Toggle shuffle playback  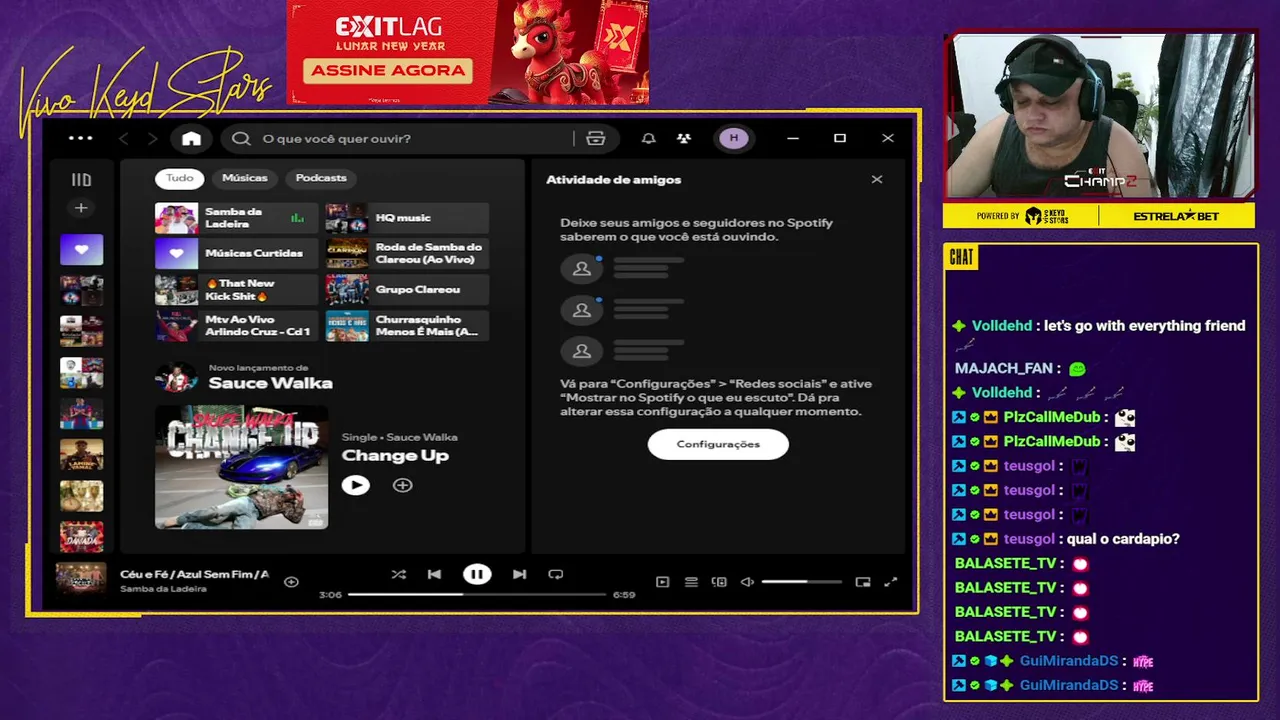pyautogui.click(x=399, y=574)
